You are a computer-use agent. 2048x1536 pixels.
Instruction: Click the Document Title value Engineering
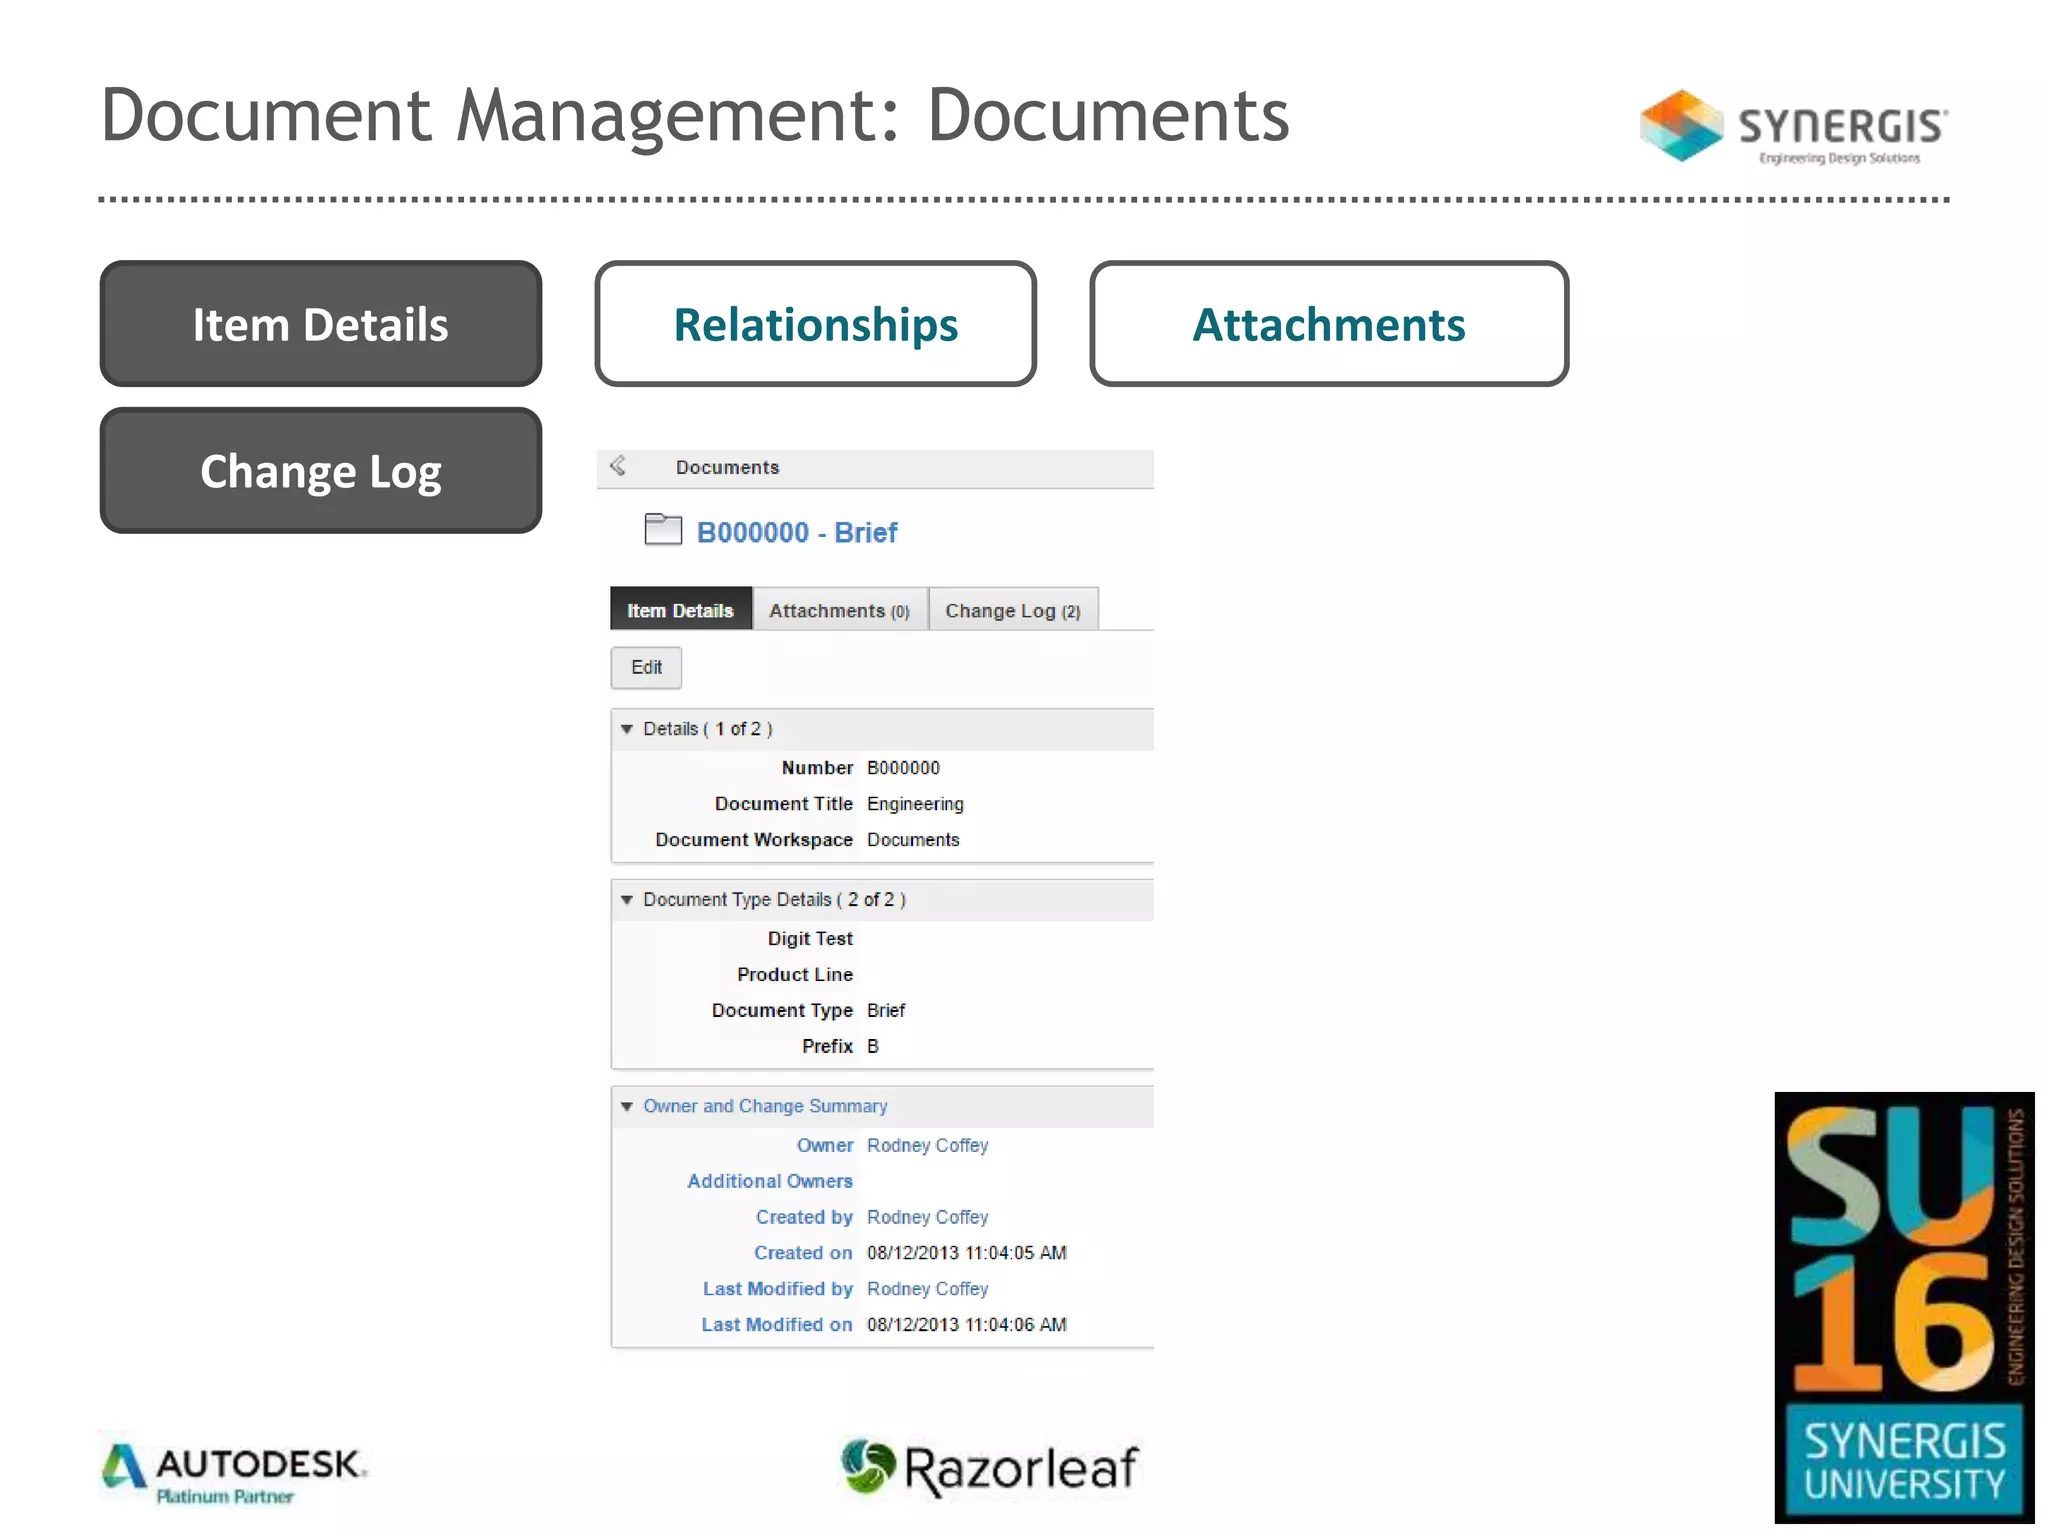coord(915,804)
